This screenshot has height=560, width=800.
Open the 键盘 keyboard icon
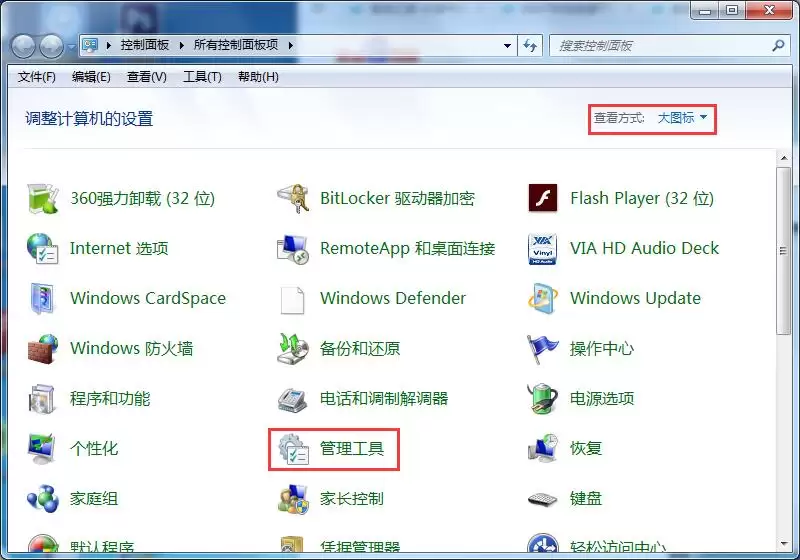[543, 499]
